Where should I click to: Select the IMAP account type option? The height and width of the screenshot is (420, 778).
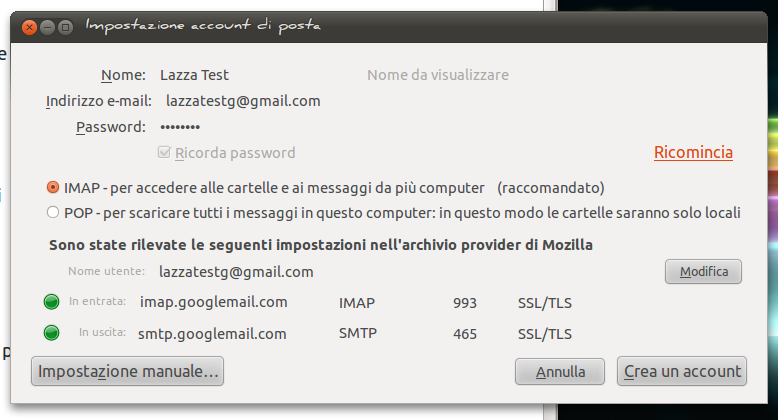[53, 187]
